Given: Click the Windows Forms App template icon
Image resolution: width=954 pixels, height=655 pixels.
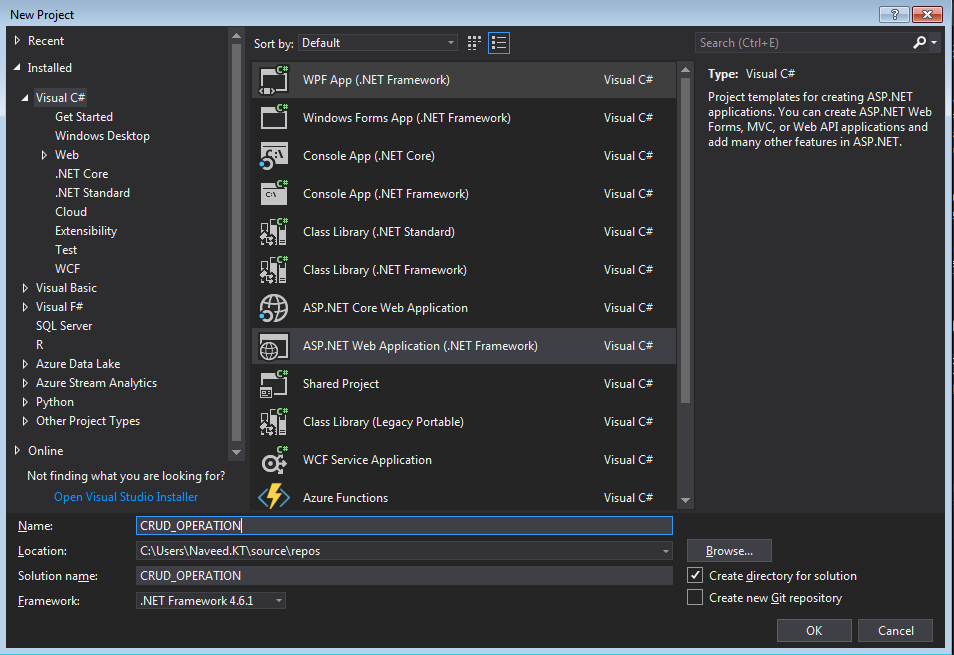Looking at the screenshot, I should click(x=274, y=117).
